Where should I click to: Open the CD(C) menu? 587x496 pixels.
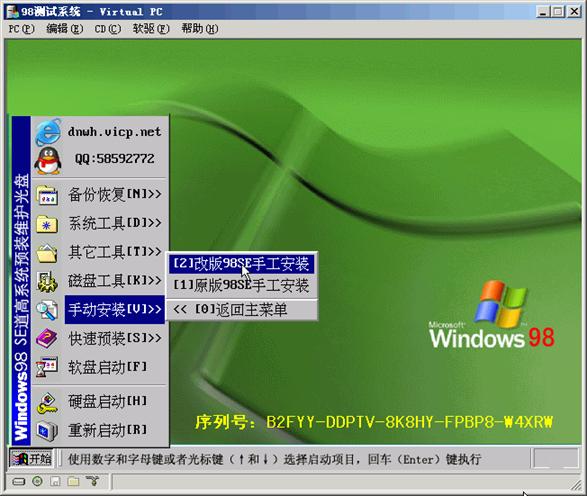(x=107, y=29)
